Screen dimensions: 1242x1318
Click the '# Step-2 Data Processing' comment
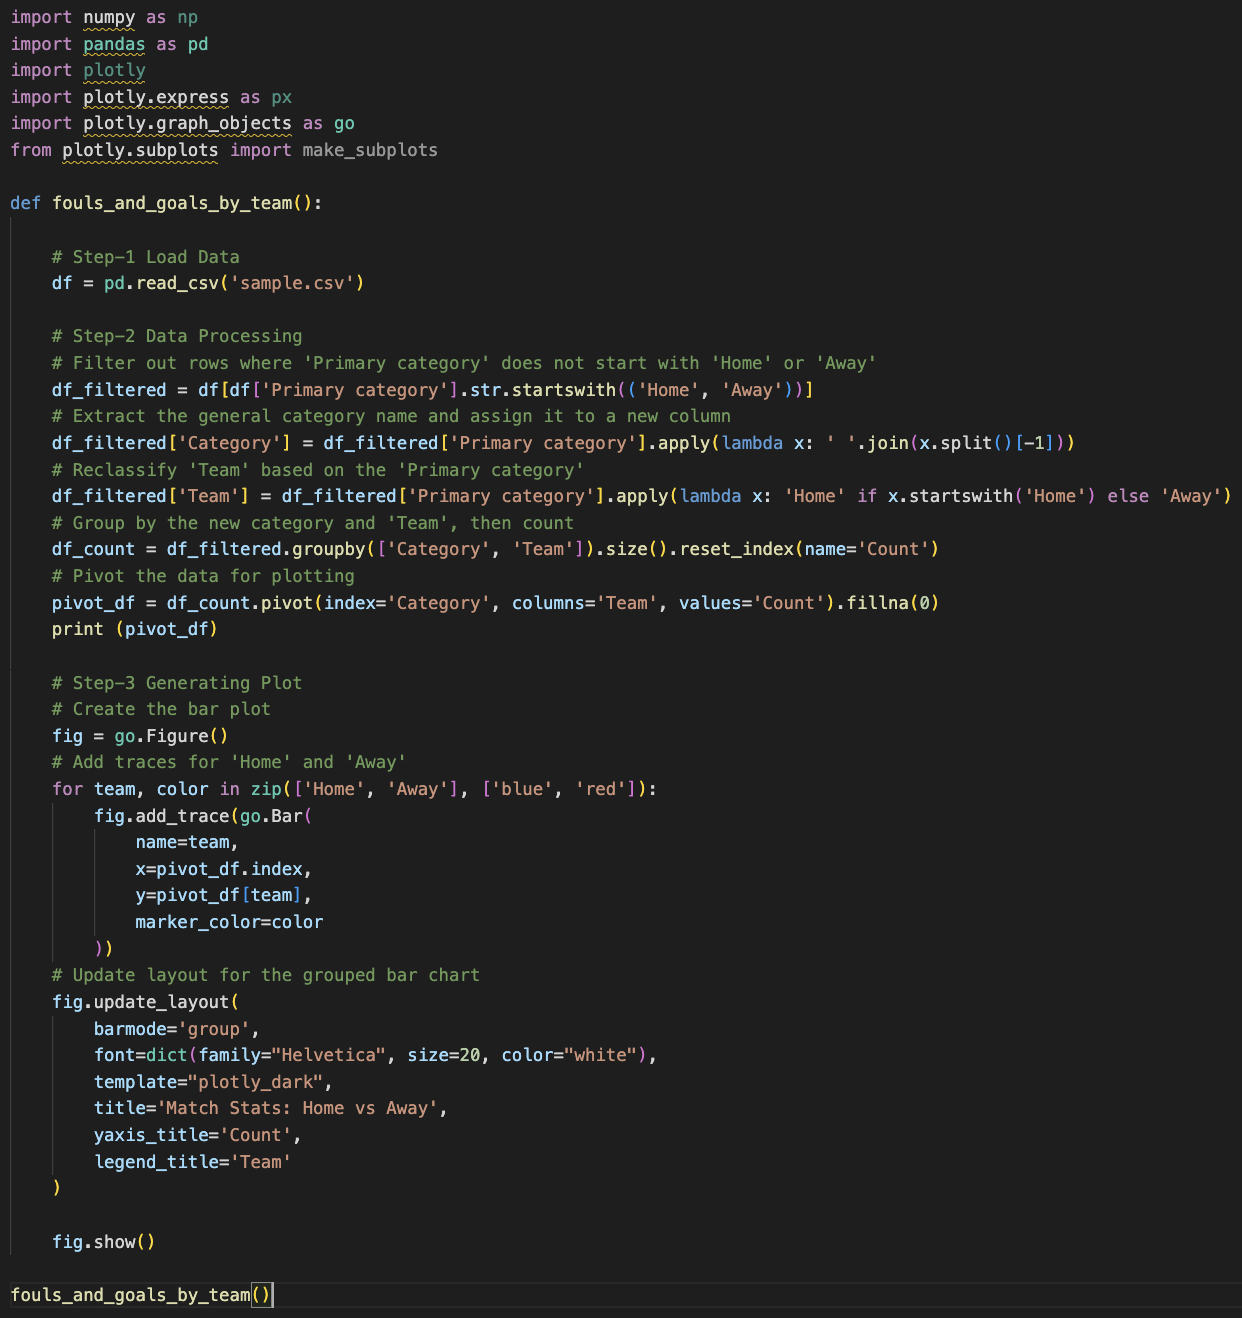pyautogui.click(x=177, y=336)
